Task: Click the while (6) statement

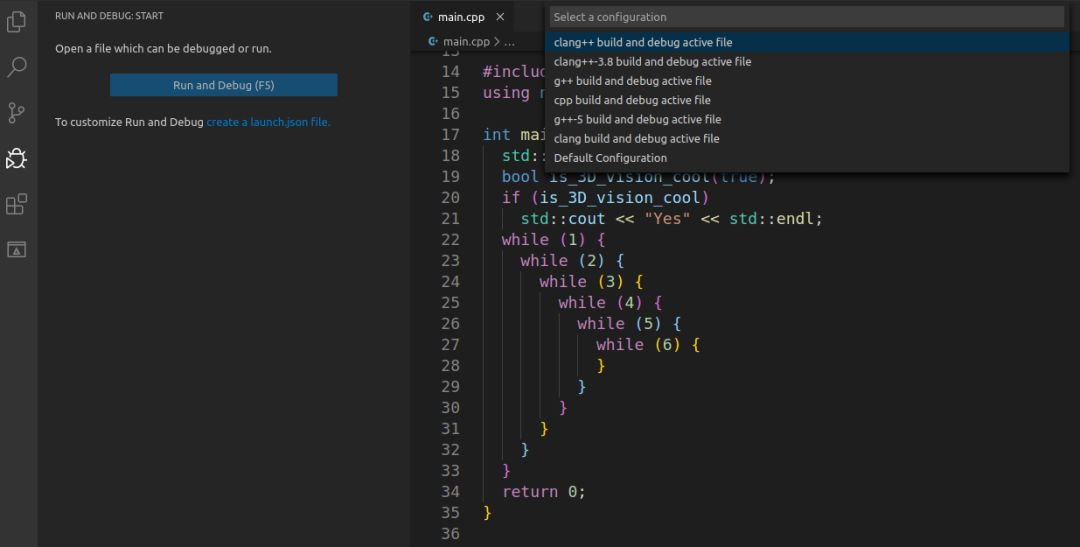Action: click(647, 344)
